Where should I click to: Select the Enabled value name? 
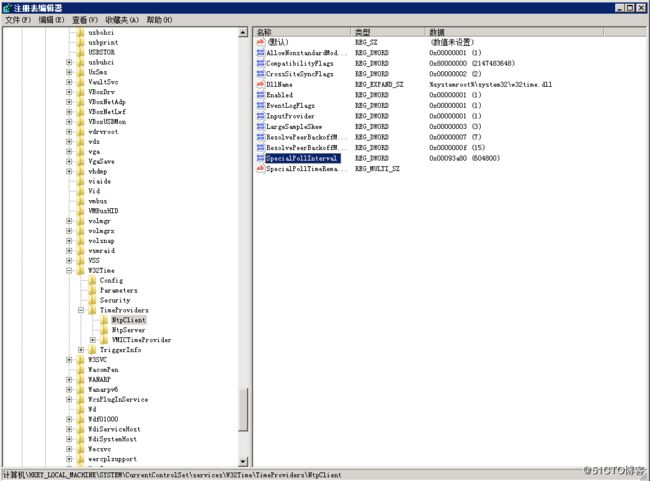[x=279, y=95]
